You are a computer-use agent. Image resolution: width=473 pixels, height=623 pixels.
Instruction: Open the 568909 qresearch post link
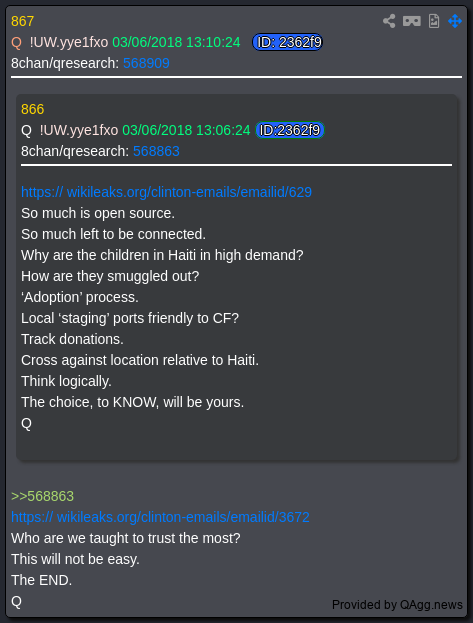point(146,63)
